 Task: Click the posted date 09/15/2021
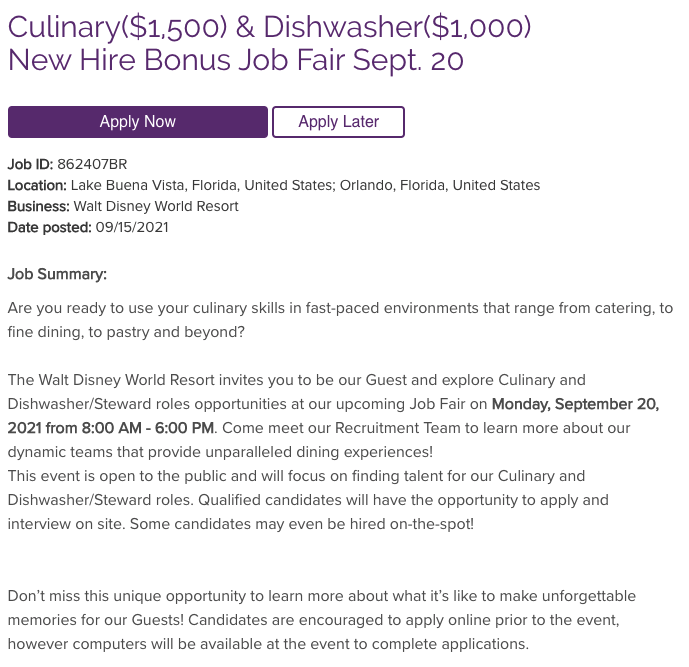(x=132, y=227)
